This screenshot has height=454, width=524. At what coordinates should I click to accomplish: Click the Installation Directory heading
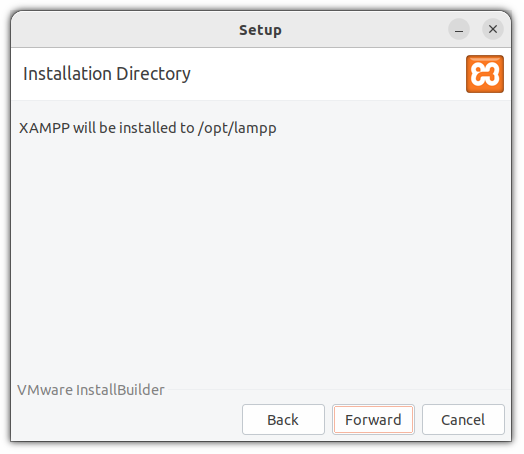click(107, 74)
